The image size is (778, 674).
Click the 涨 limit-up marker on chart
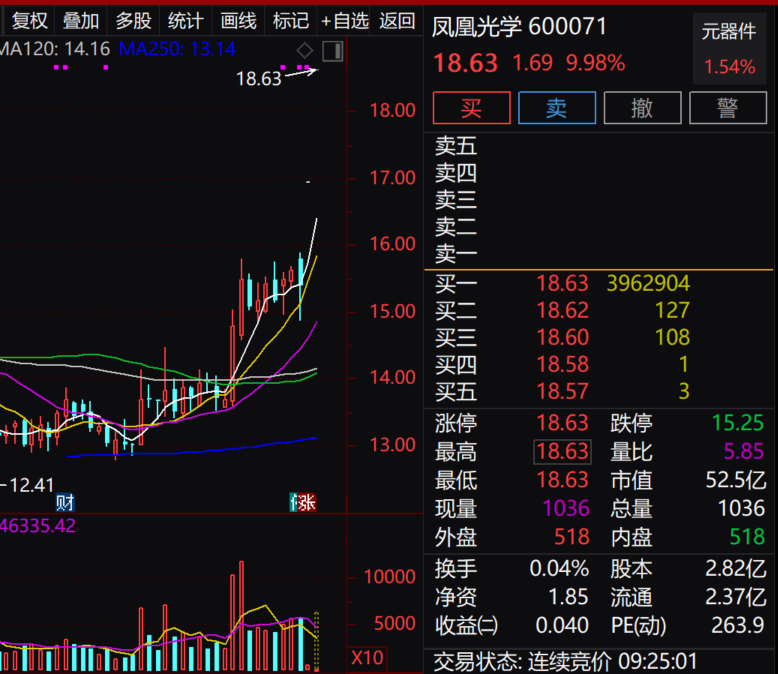click(x=303, y=502)
